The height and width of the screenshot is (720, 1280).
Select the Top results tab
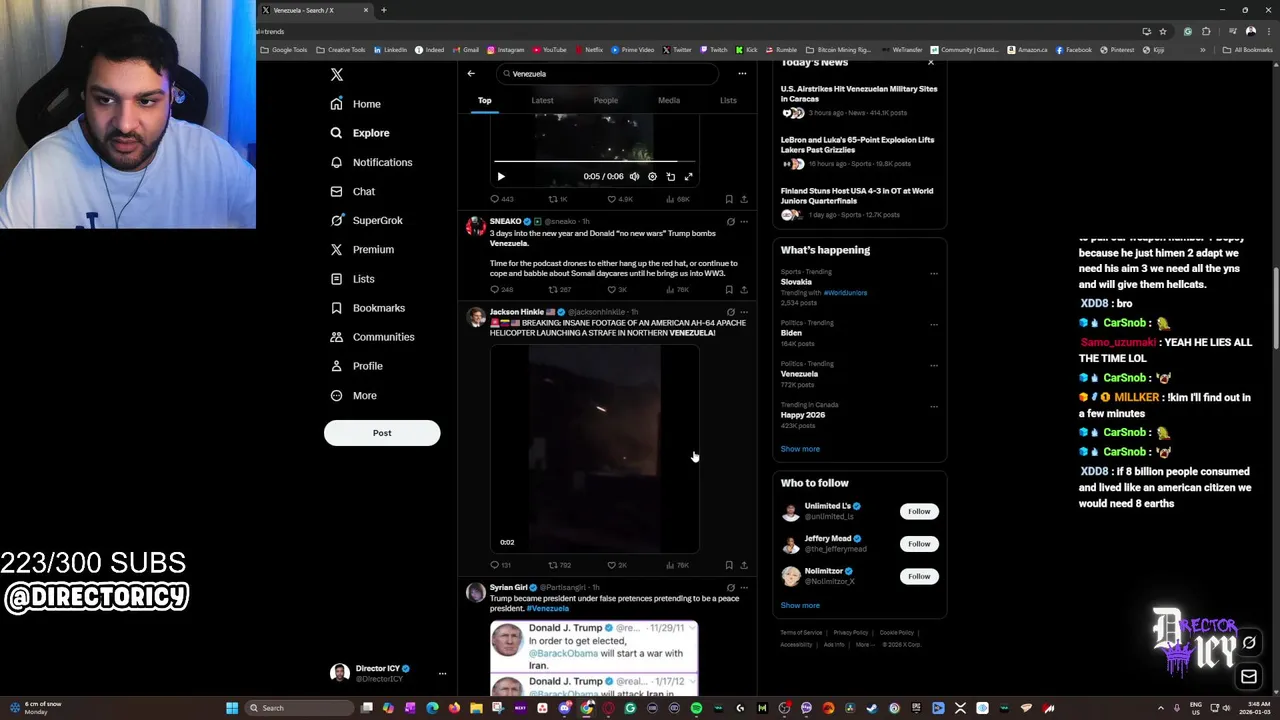pyautogui.click(x=484, y=100)
